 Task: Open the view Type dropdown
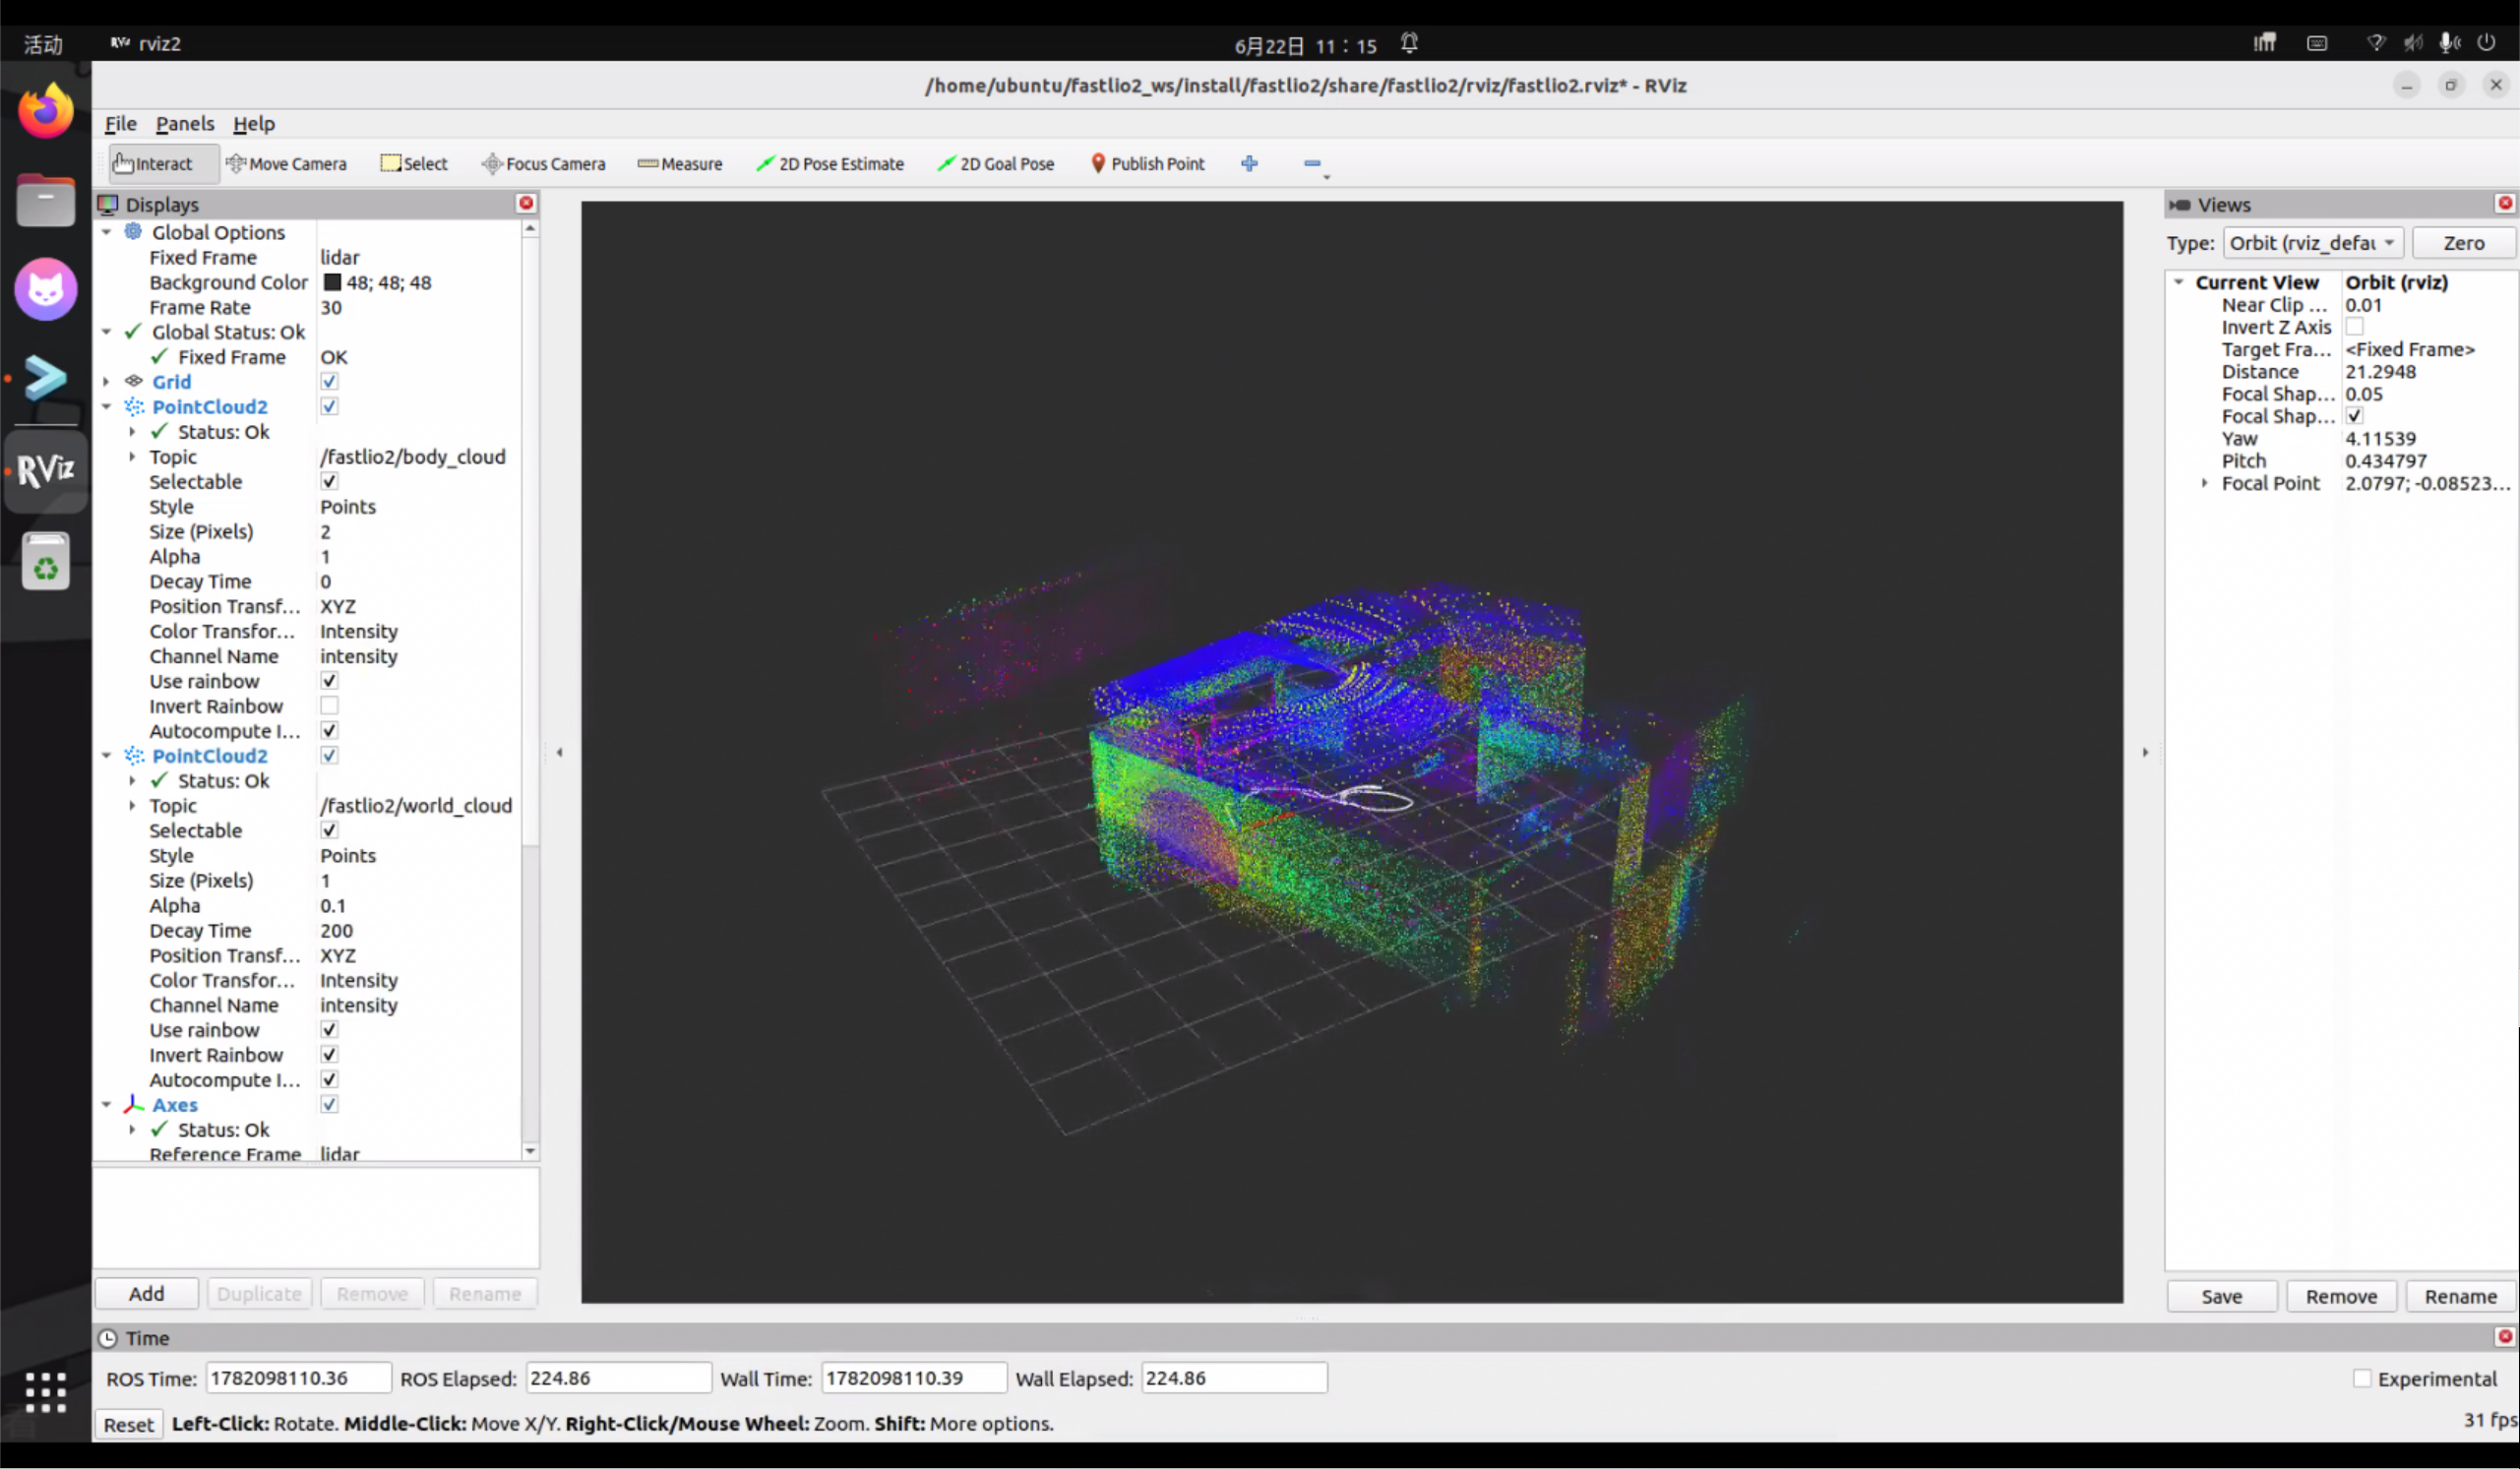coord(2313,243)
